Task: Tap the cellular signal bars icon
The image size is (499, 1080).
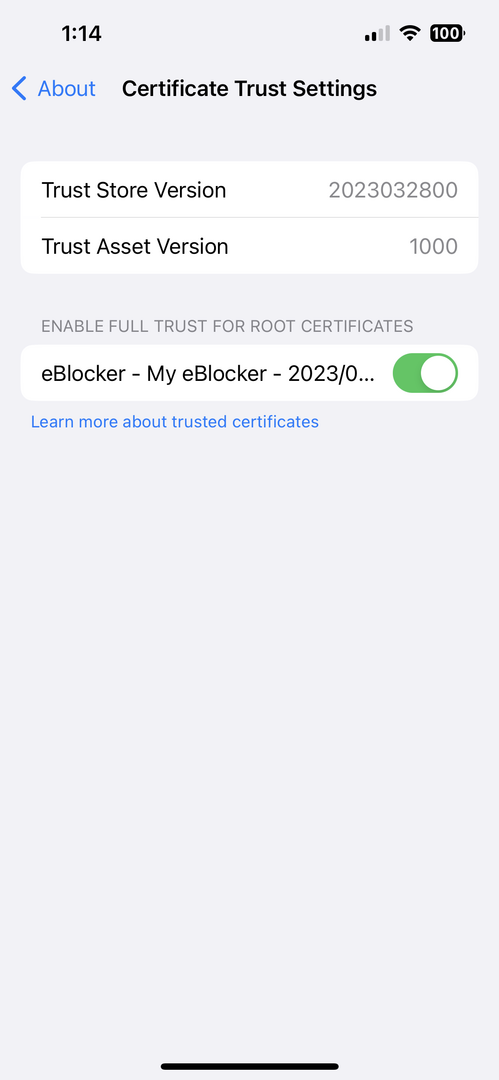Action: point(377,33)
